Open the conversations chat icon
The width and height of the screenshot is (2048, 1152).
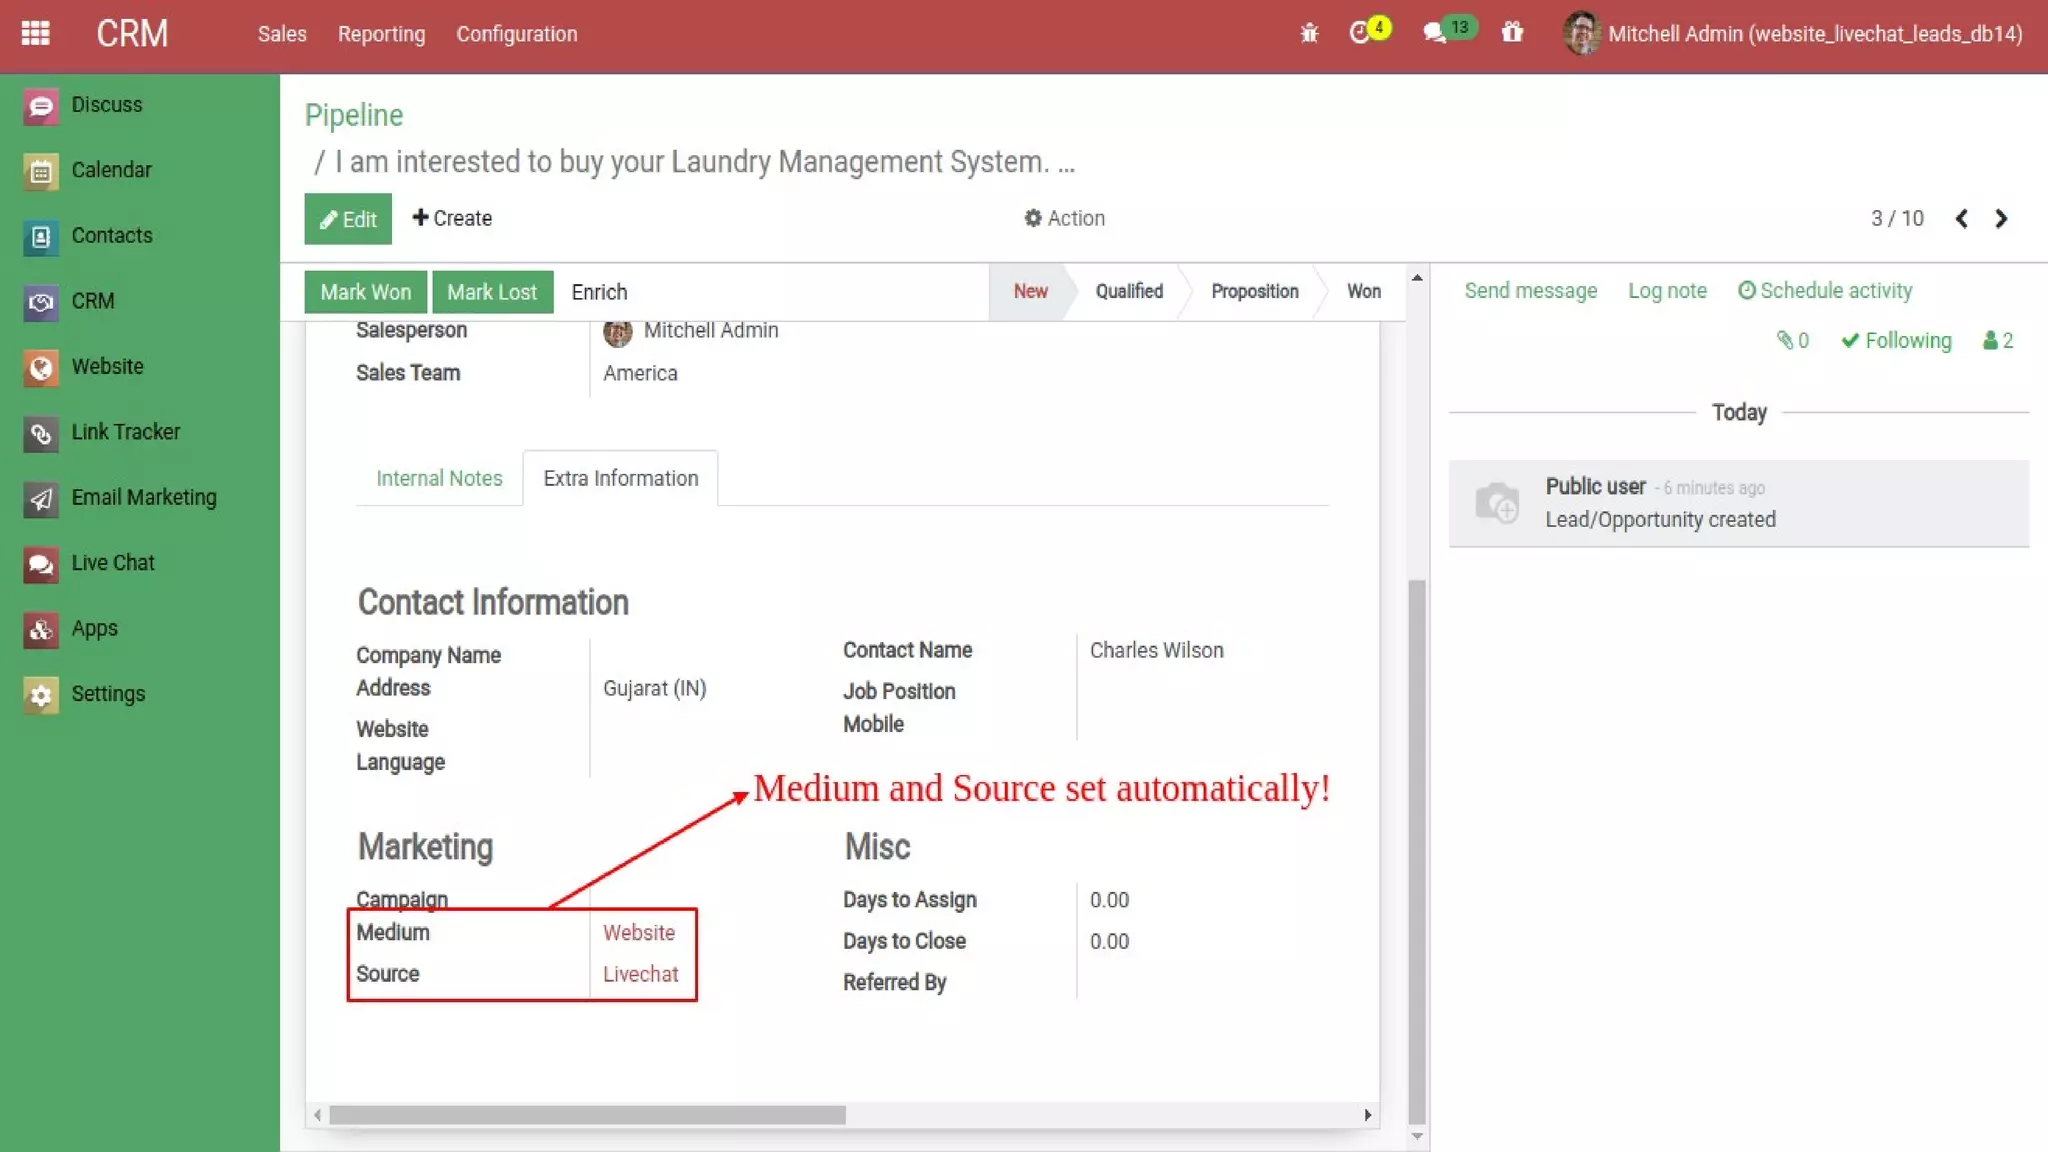pos(1435,33)
